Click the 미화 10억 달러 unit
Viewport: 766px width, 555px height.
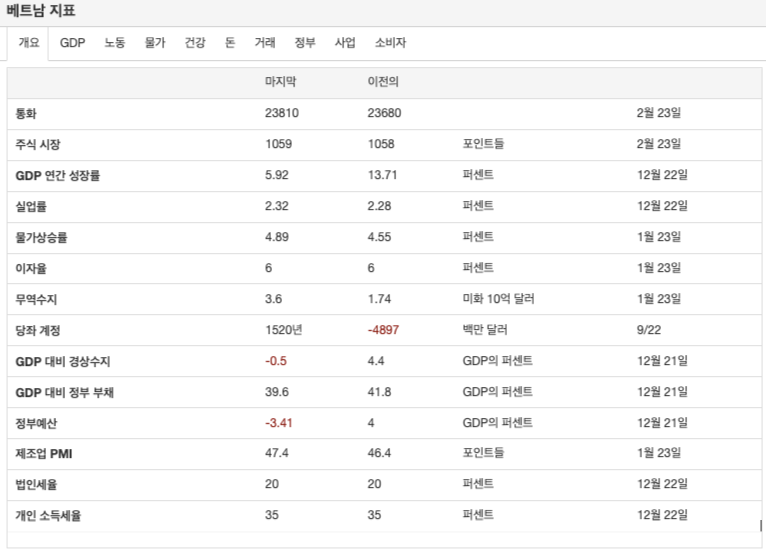[498, 299]
